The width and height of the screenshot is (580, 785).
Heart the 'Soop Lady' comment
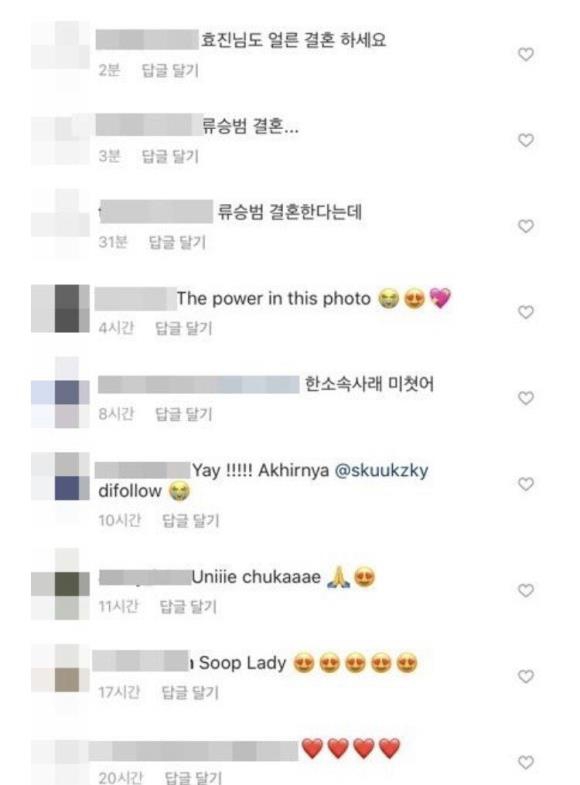pos(525,677)
